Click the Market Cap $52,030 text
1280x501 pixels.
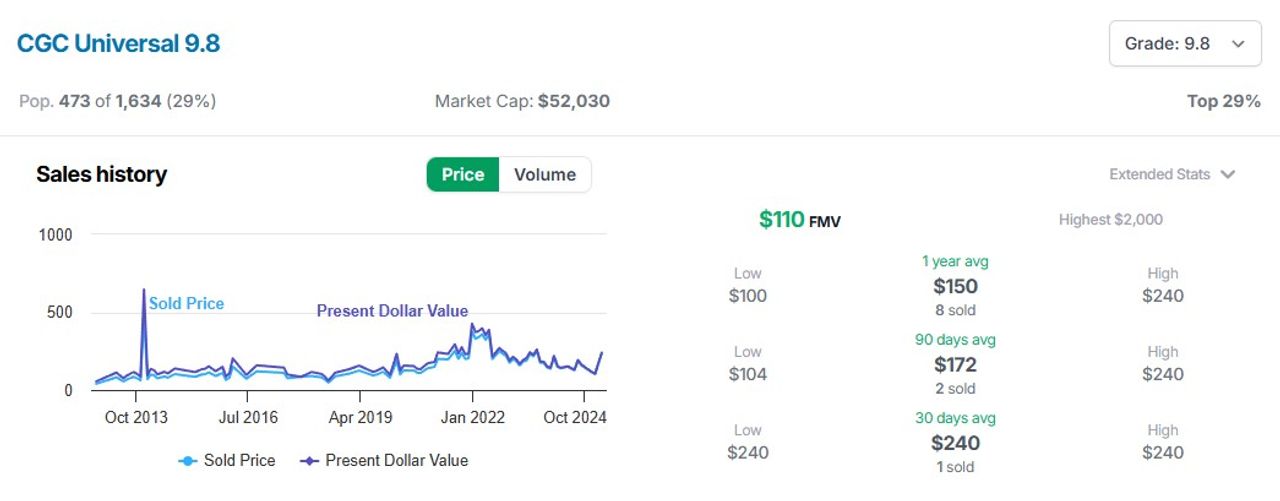point(522,101)
